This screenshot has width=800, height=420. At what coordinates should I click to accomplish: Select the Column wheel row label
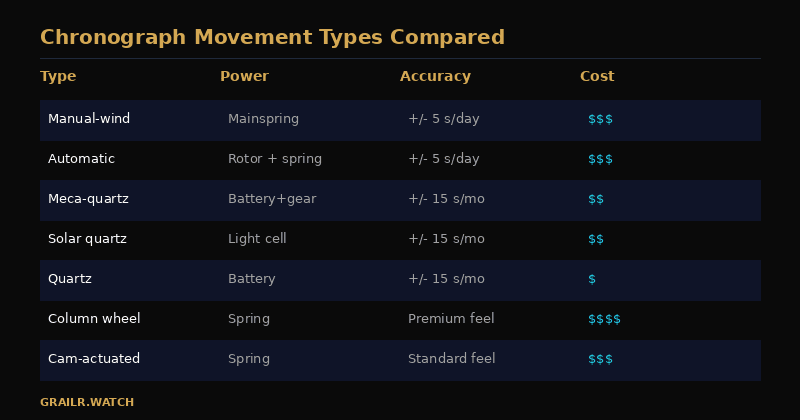click(94, 319)
